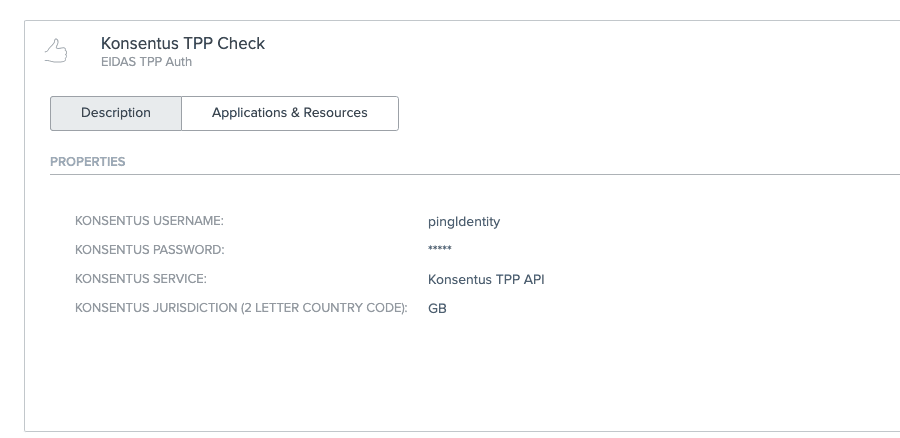Click the thumbs-up rule icon

pyautogui.click(x=56, y=51)
